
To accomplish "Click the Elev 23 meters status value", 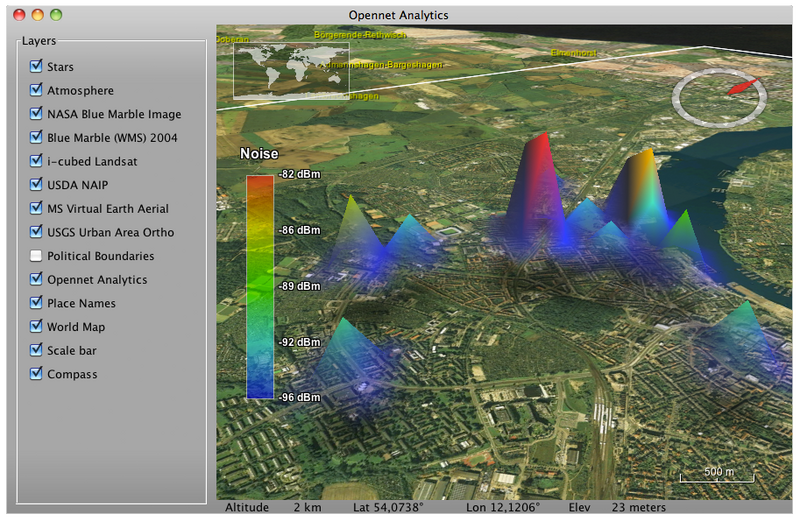I will click(617, 507).
